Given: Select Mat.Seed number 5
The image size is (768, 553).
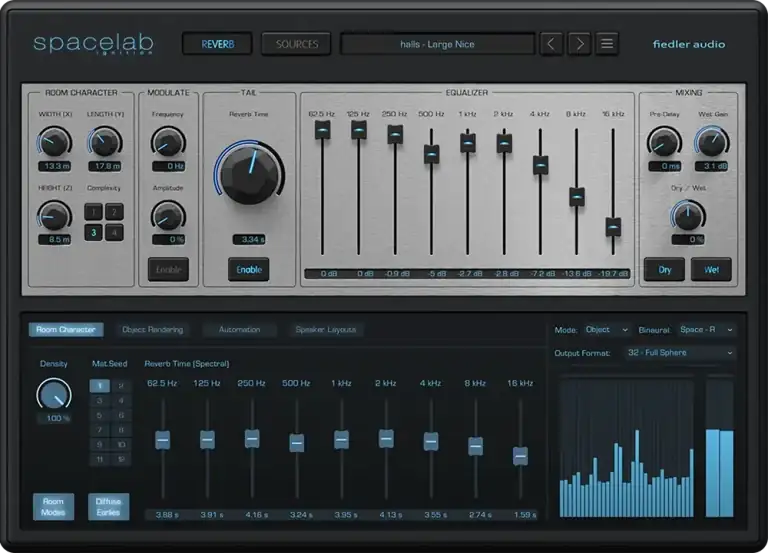Looking at the screenshot, I should 100,415.
